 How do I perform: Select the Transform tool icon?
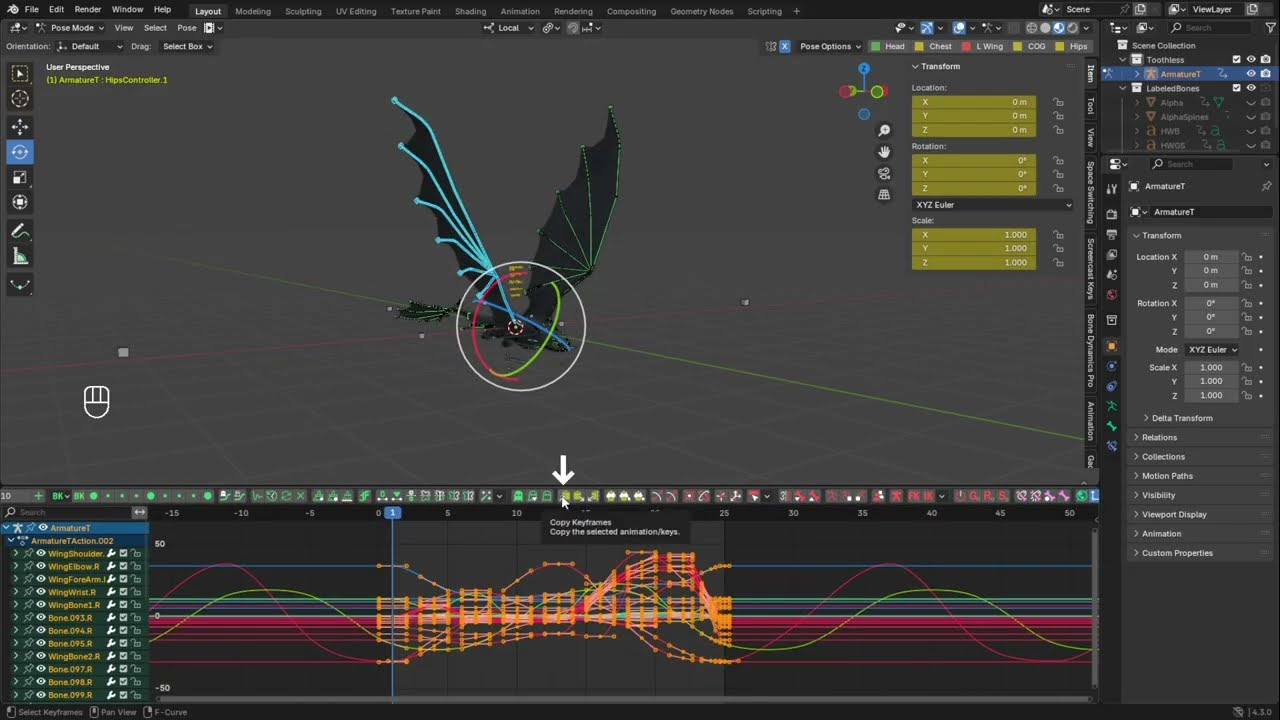pos(20,202)
